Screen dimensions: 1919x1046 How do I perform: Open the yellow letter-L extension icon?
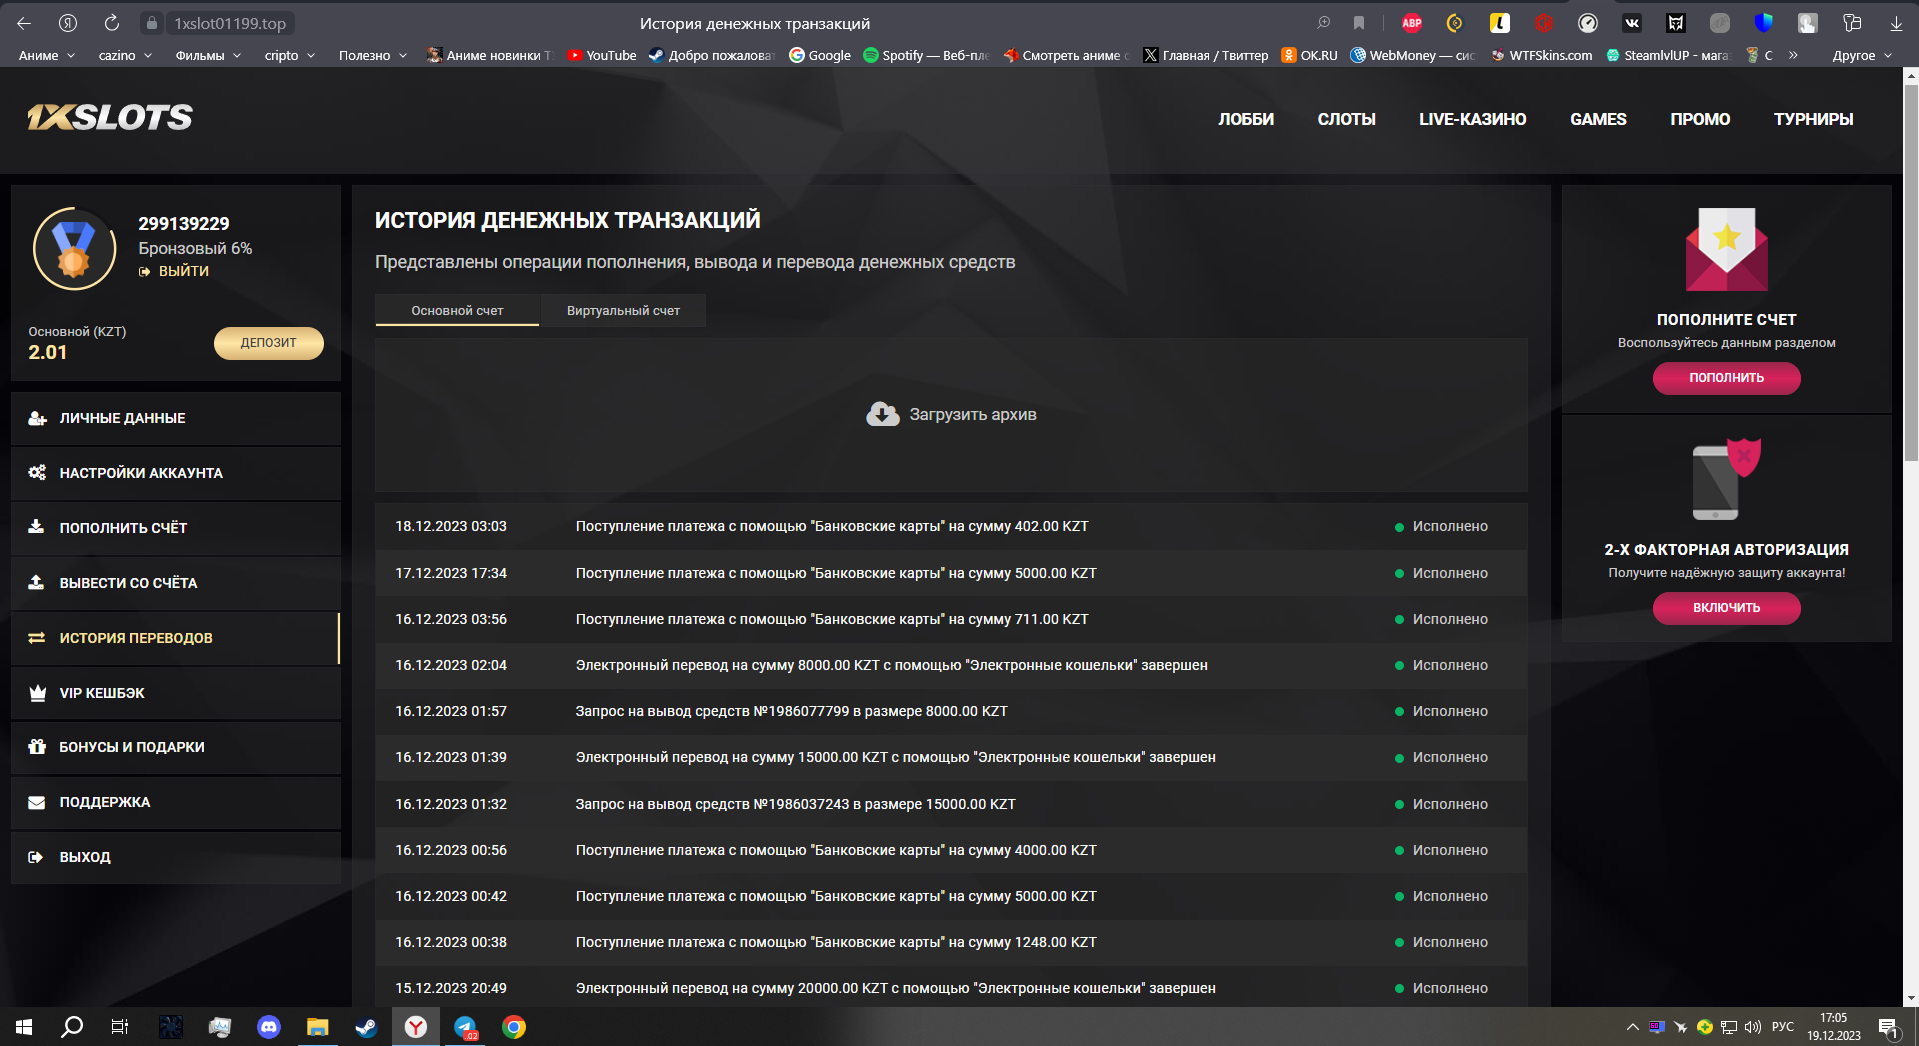[1500, 23]
